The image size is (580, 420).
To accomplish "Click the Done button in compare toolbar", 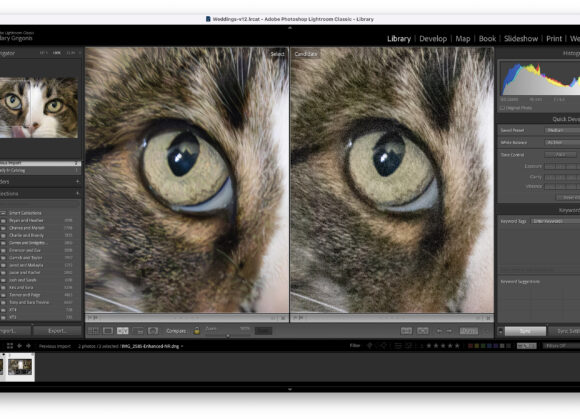I will coord(469,331).
